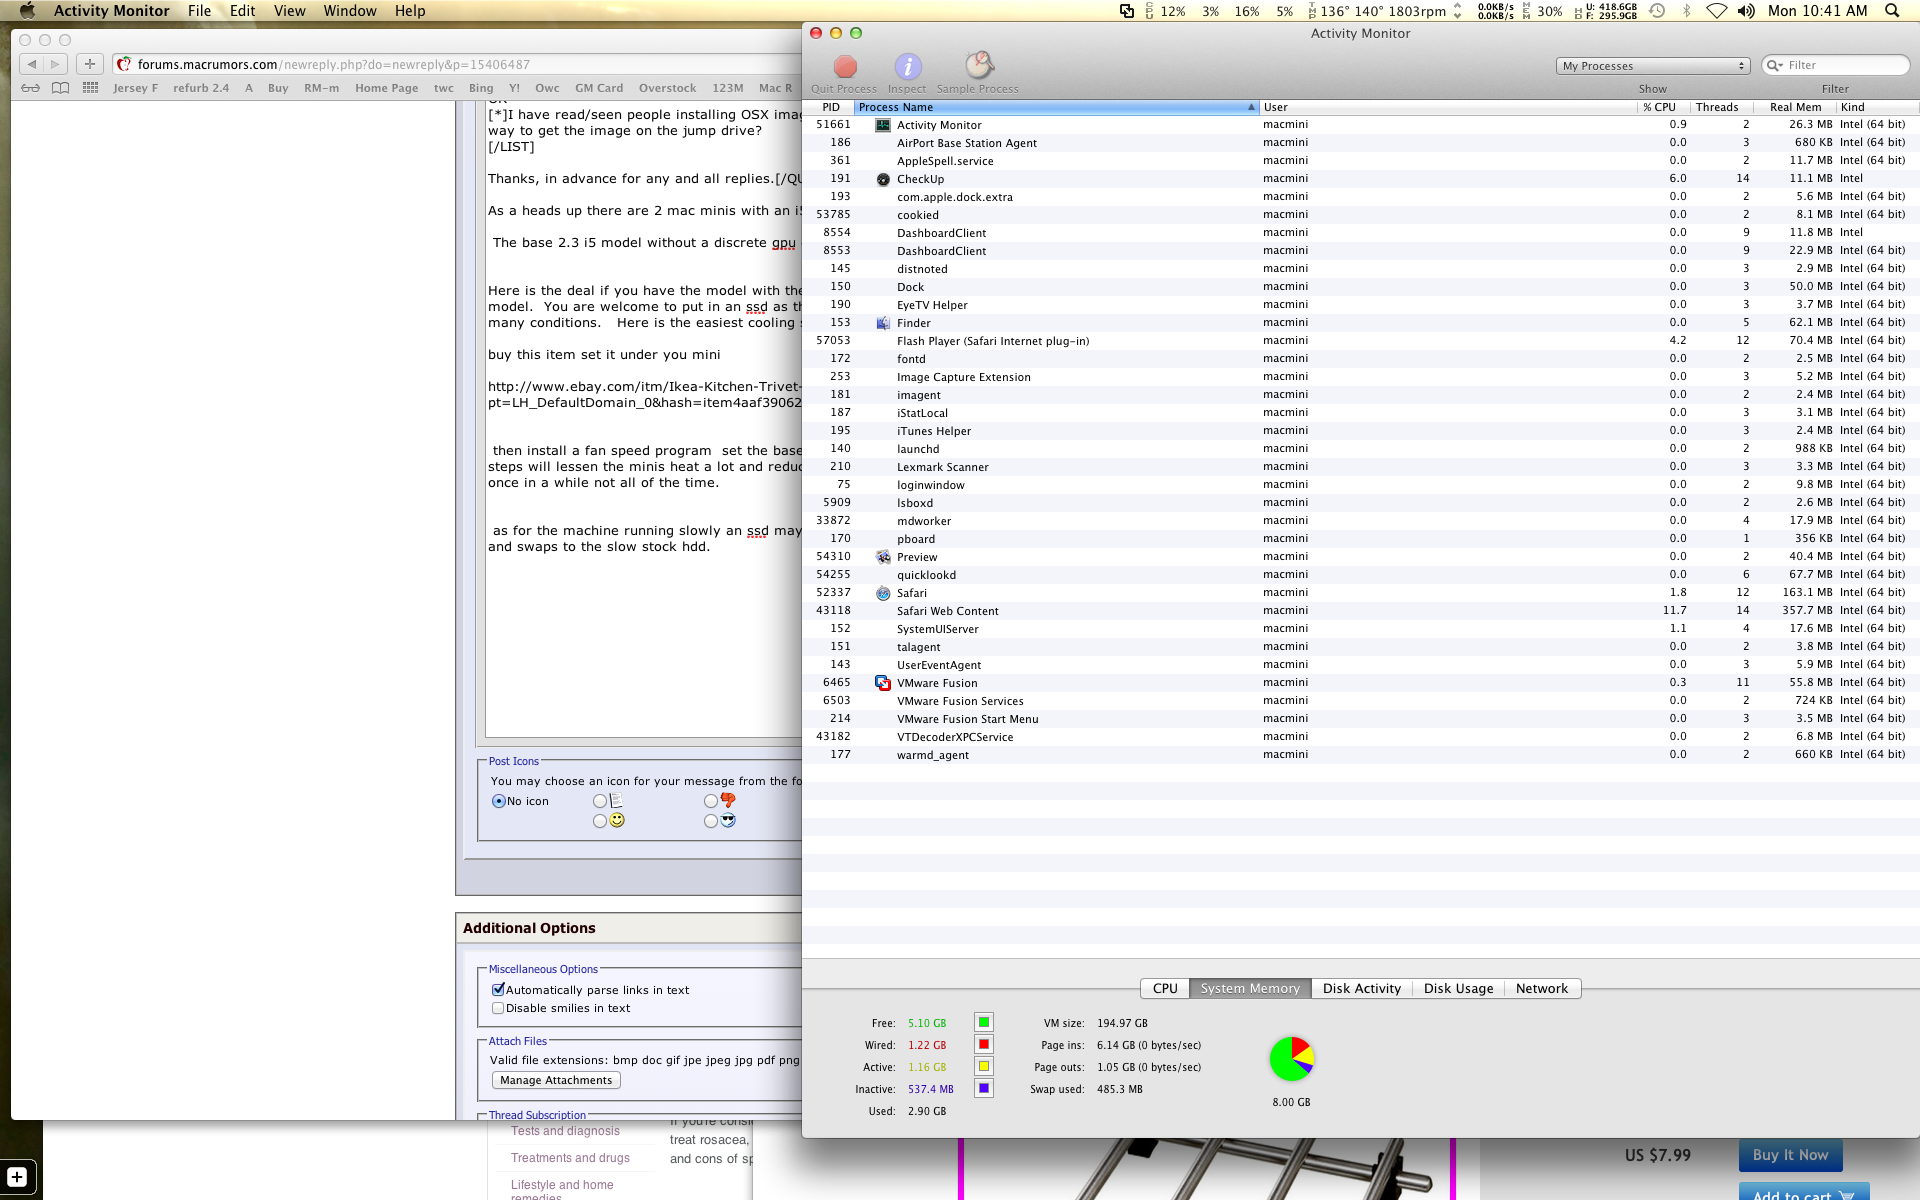Open the Filter search magnifier dropdown
Viewport: 1920px width, 1200px height.
point(1776,66)
